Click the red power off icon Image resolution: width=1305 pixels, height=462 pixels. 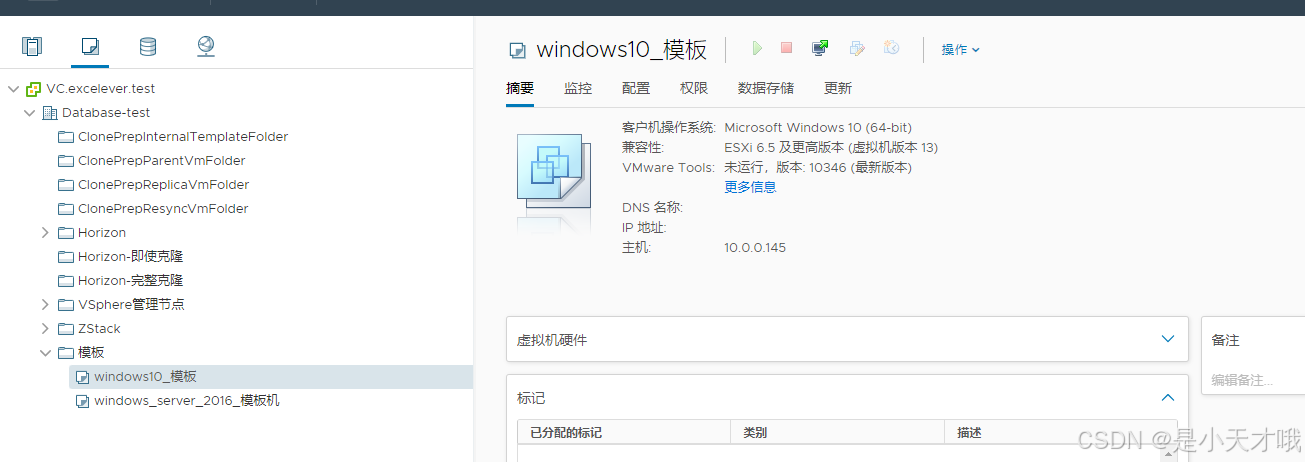786,48
